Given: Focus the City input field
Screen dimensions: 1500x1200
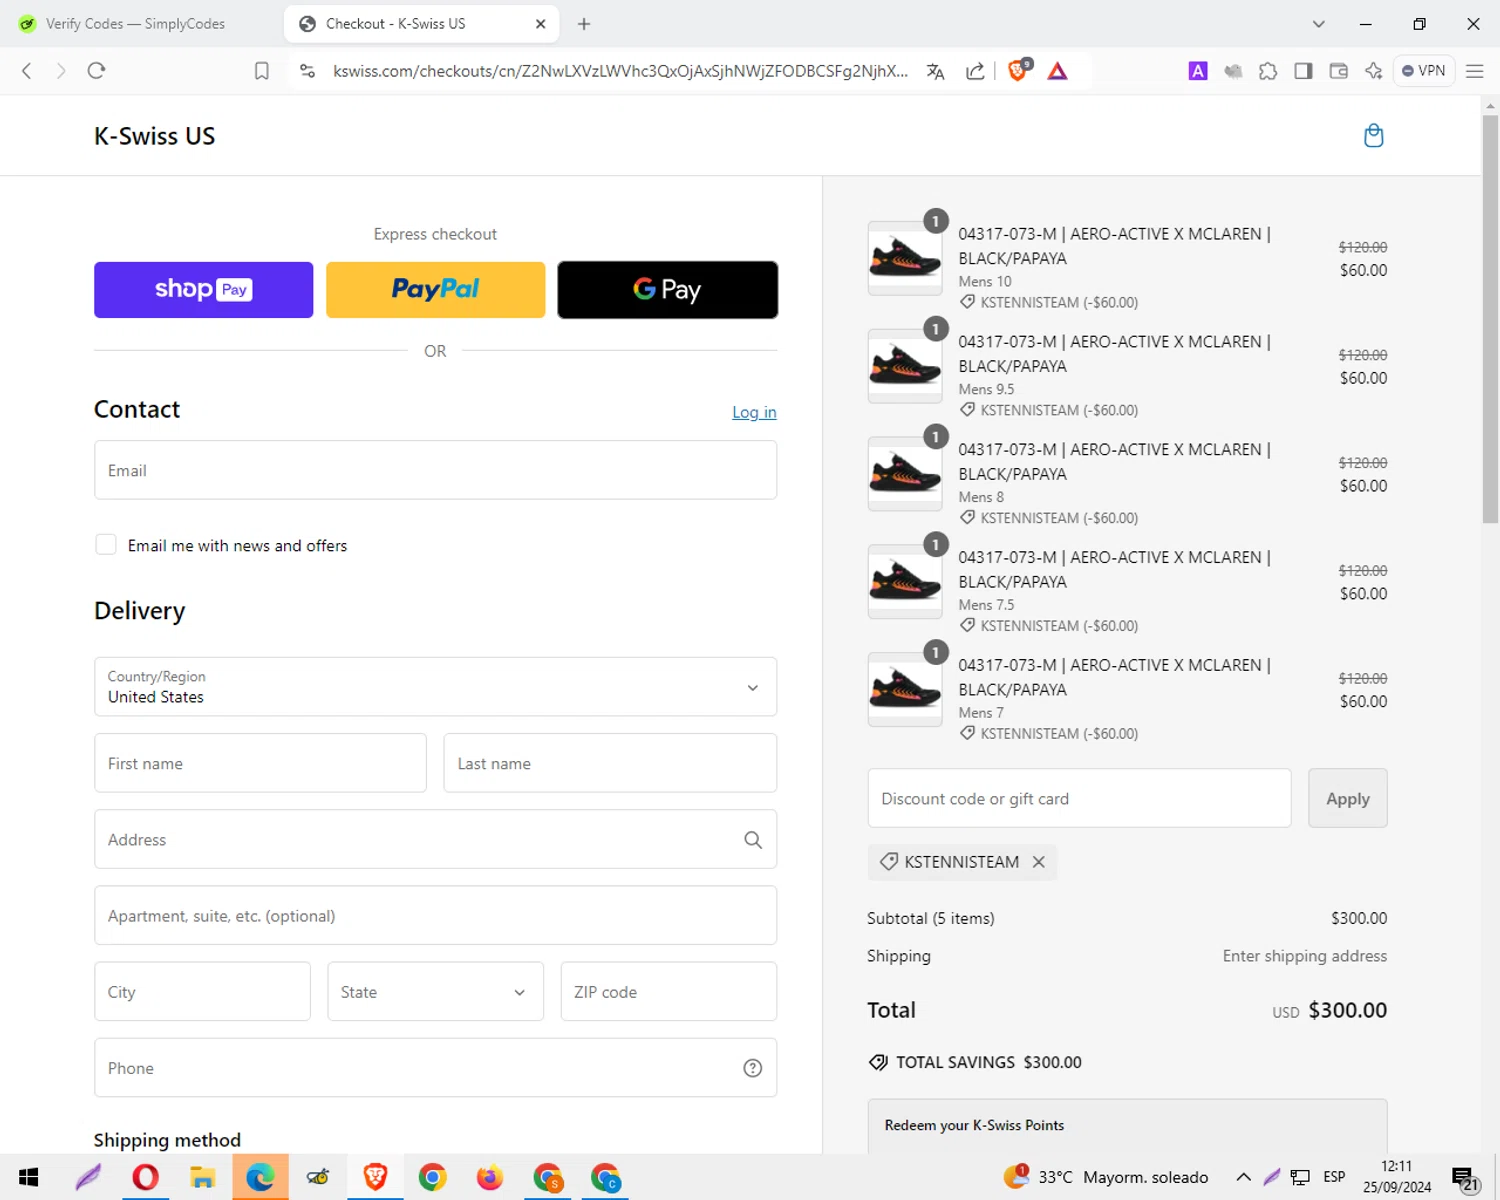Looking at the screenshot, I should tap(202, 992).
